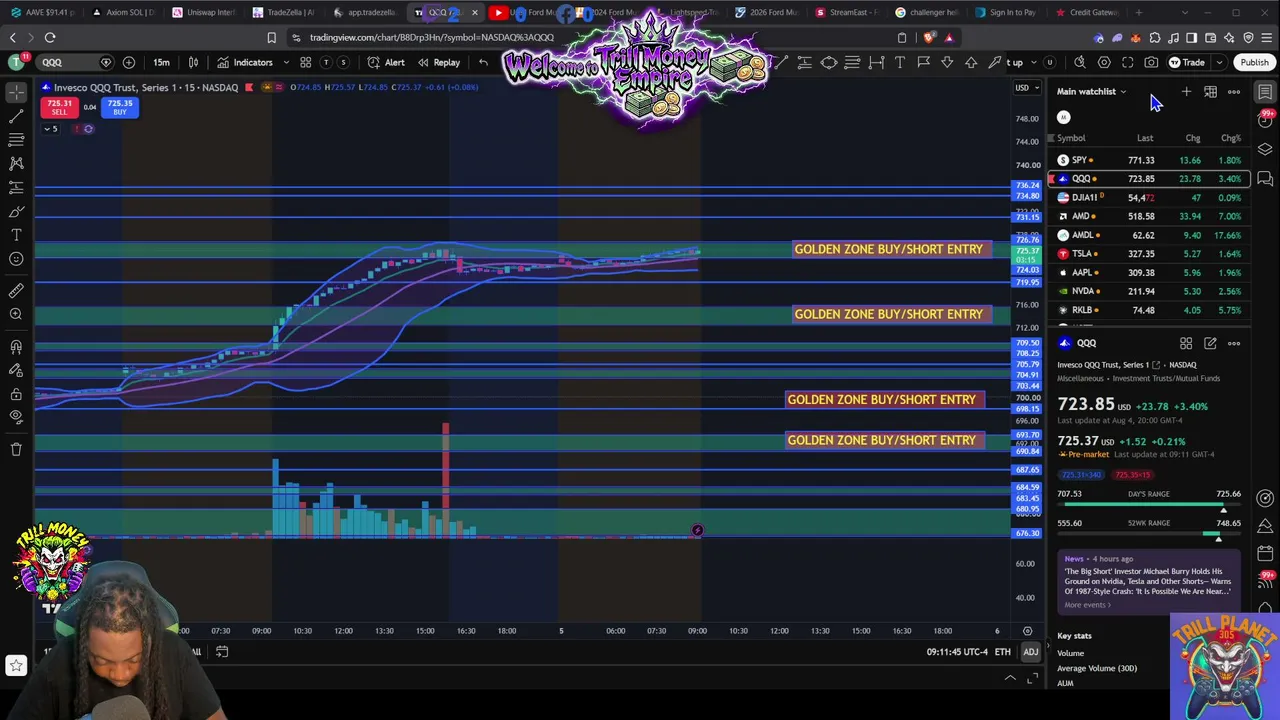The image size is (1280, 720).
Task: Click the QQQ symbol search field
Action: [75, 62]
